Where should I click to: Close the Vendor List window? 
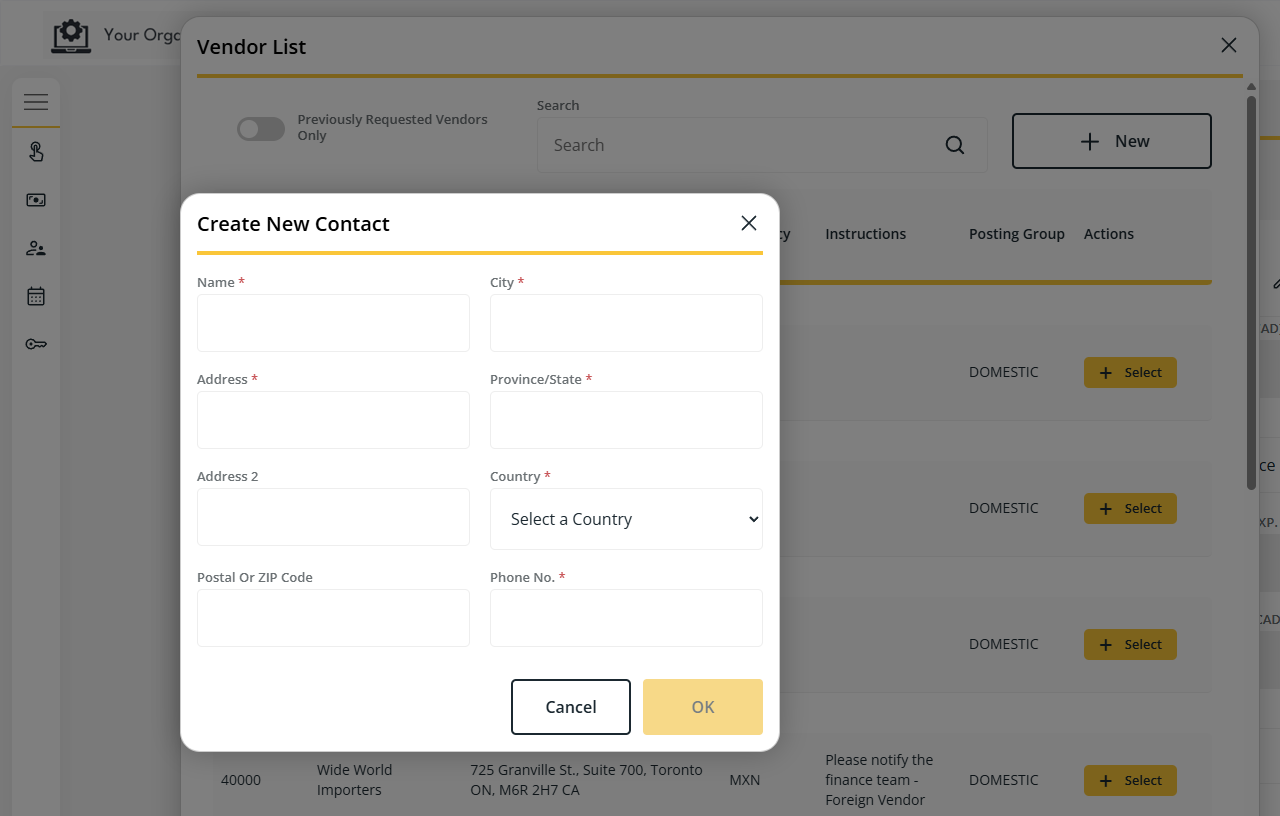tap(1229, 45)
